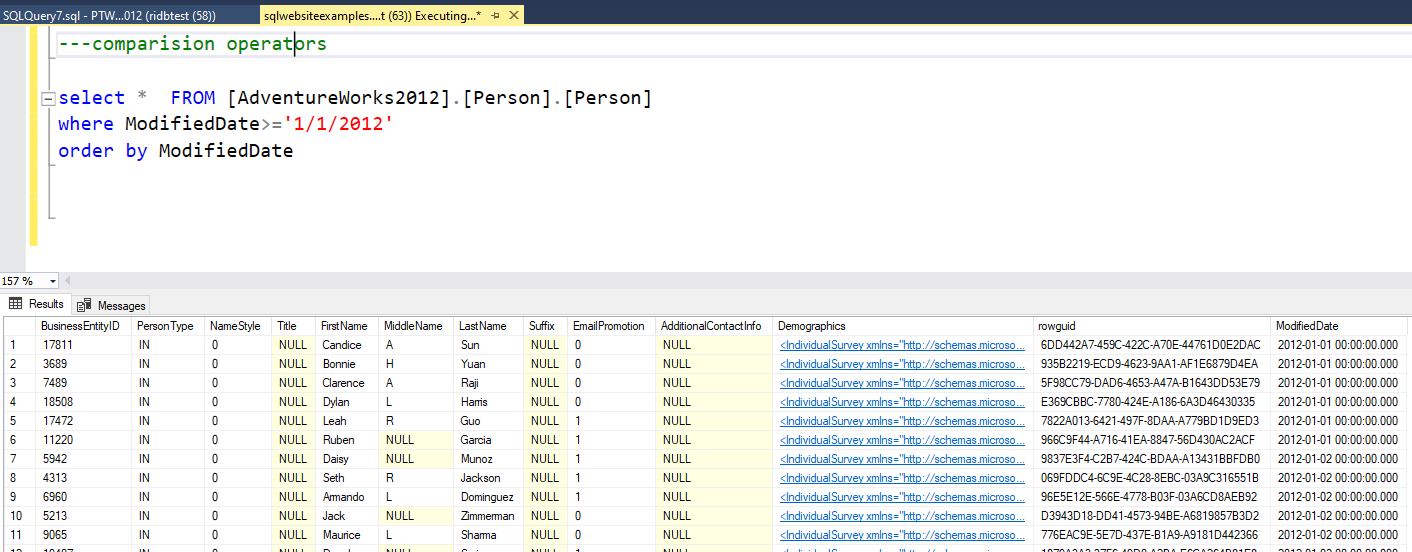Select the LastName column header
Image resolution: width=1412 pixels, height=552 pixels.
click(x=489, y=326)
